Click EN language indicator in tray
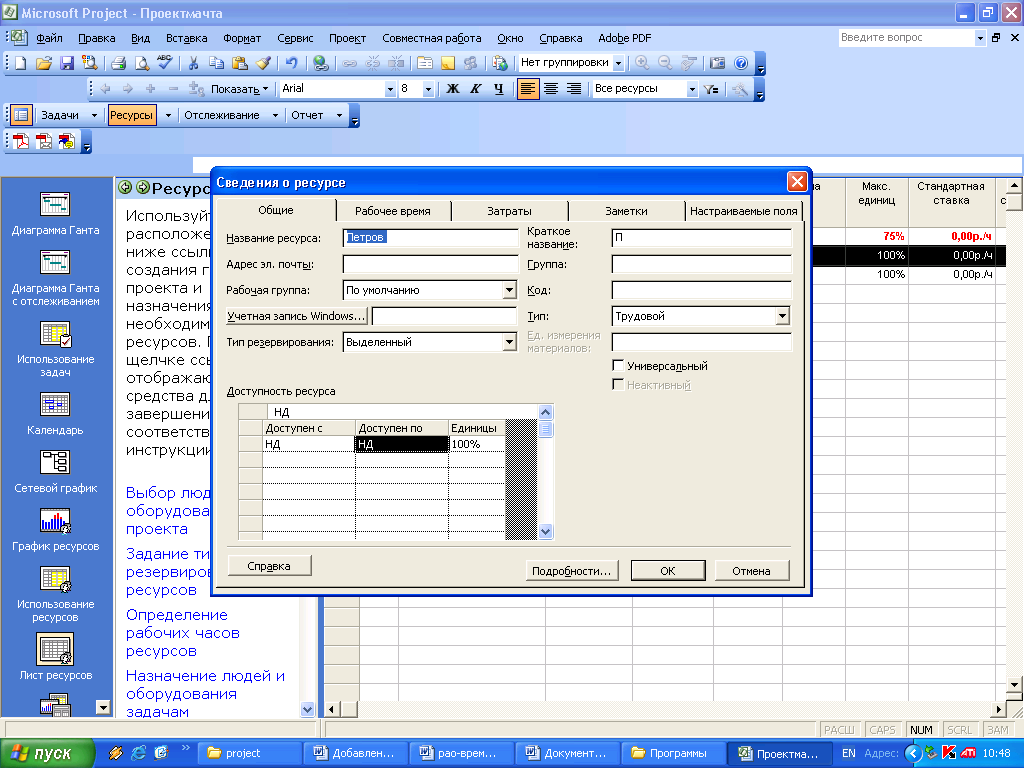 848,753
